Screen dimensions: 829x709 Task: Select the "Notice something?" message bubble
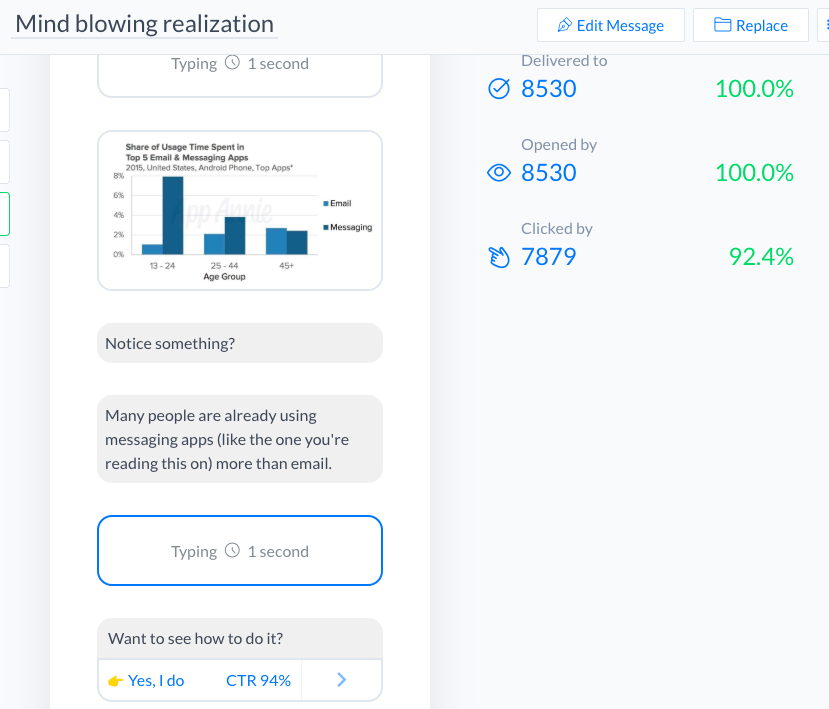(240, 343)
